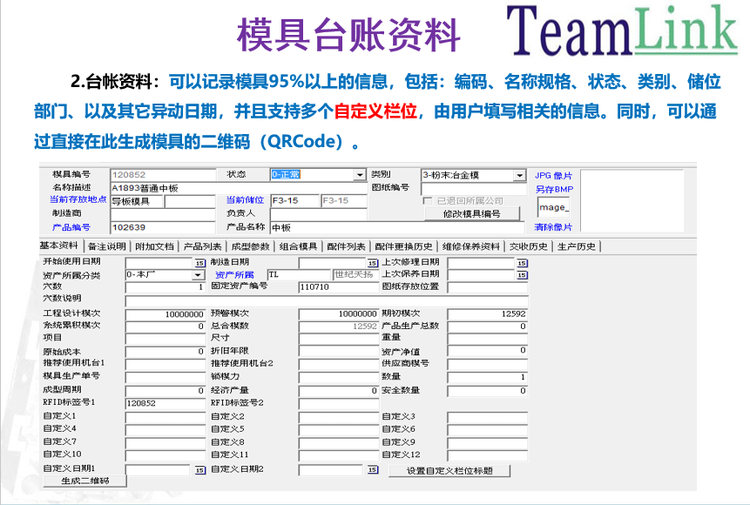Viewport: 750px width, 505px height.
Task: Click the 另存BMP link
Action: [554, 189]
